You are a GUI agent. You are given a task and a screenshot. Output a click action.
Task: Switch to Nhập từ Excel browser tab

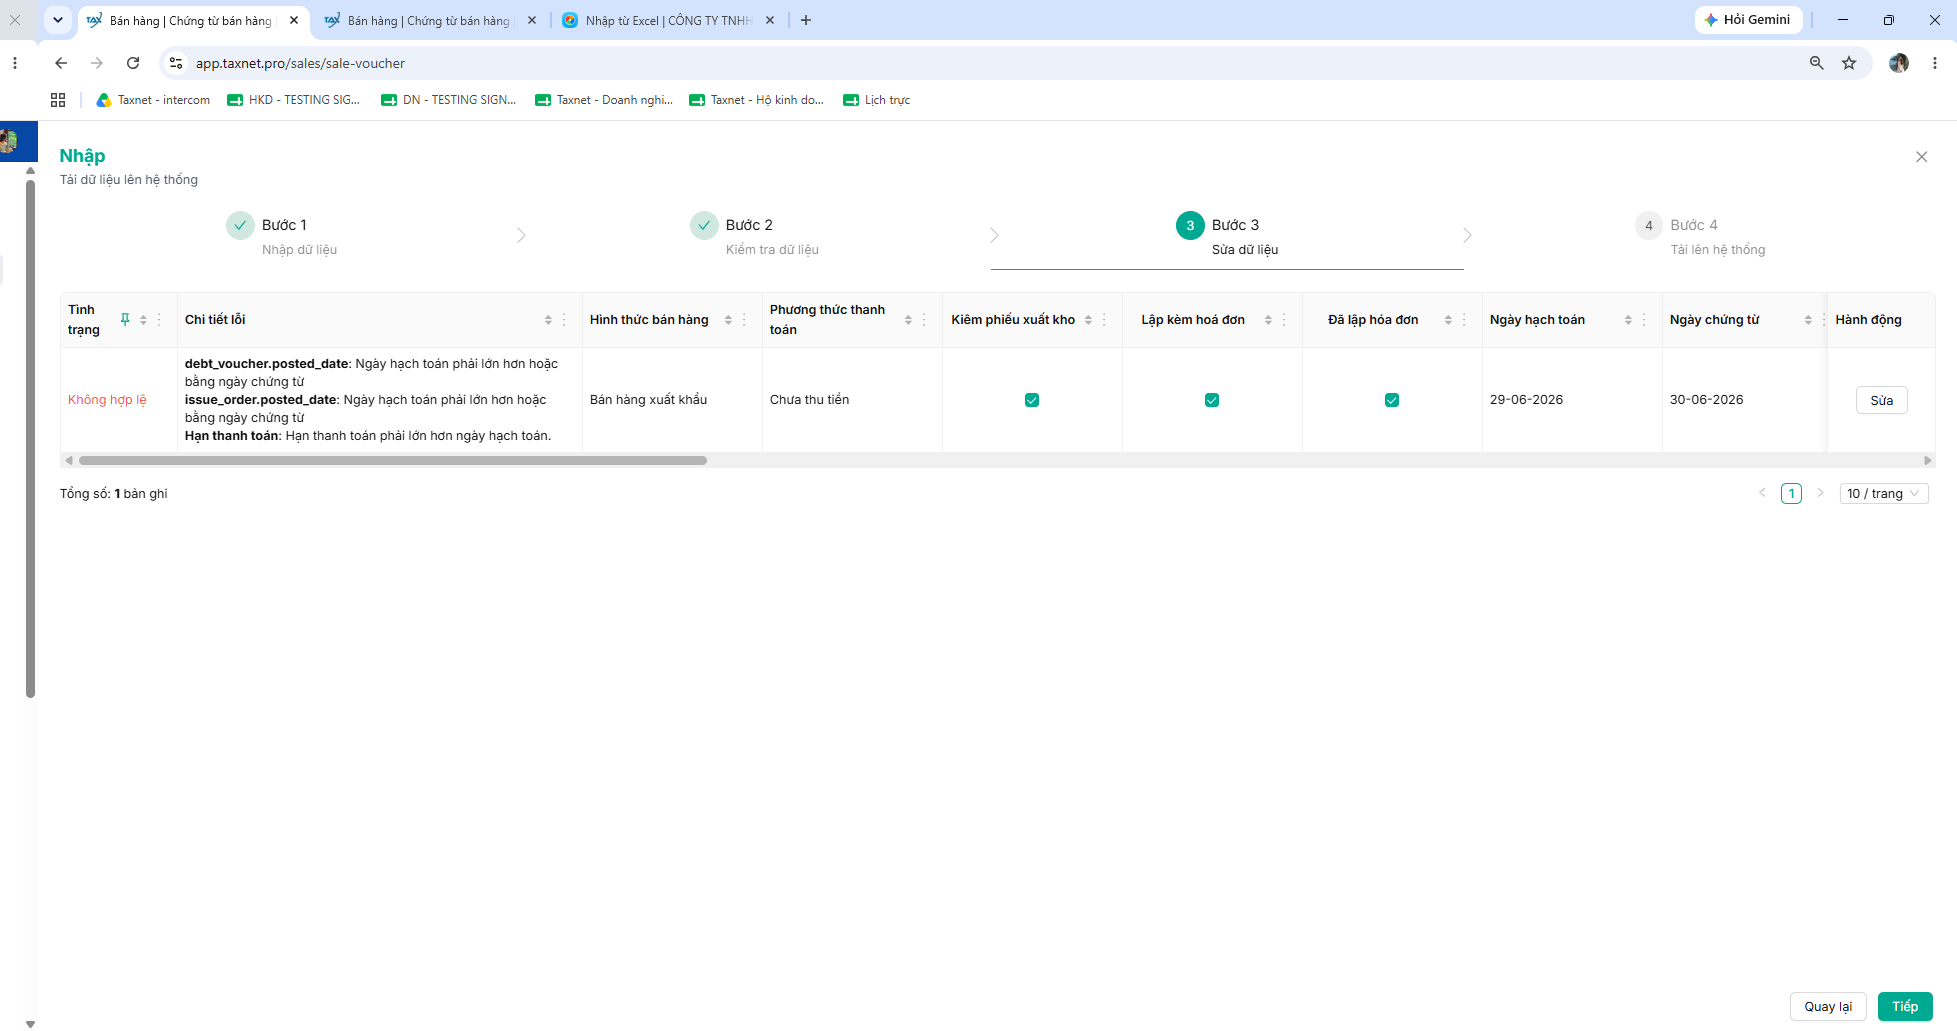[x=668, y=20]
